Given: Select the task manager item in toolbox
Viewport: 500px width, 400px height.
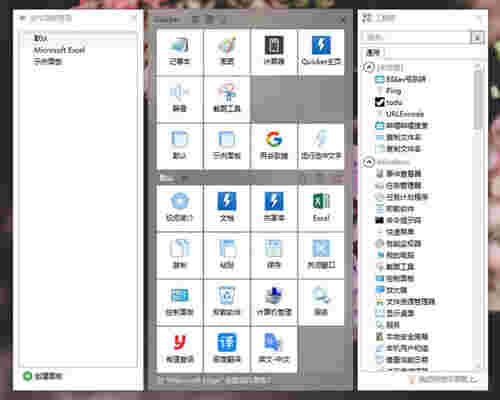Looking at the screenshot, I should pyautogui.click(x=398, y=185).
